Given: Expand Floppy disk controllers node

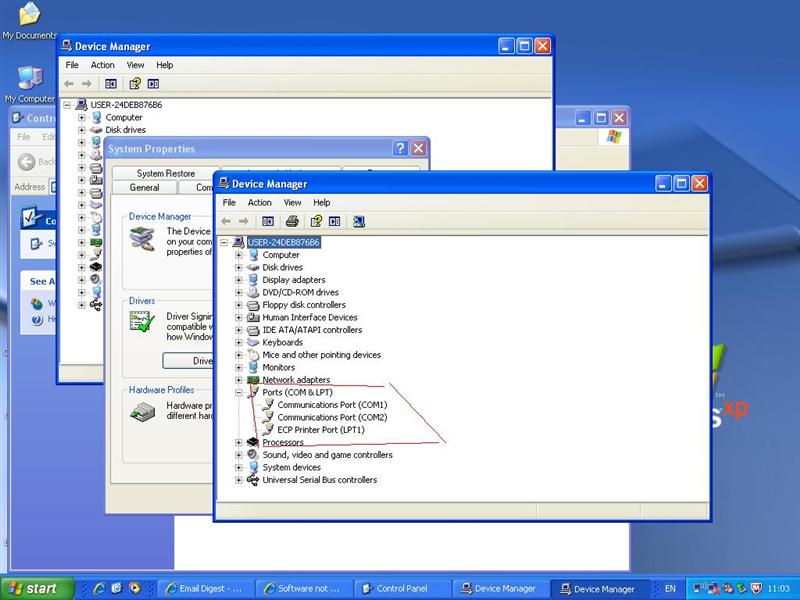Looking at the screenshot, I should point(238,305).
